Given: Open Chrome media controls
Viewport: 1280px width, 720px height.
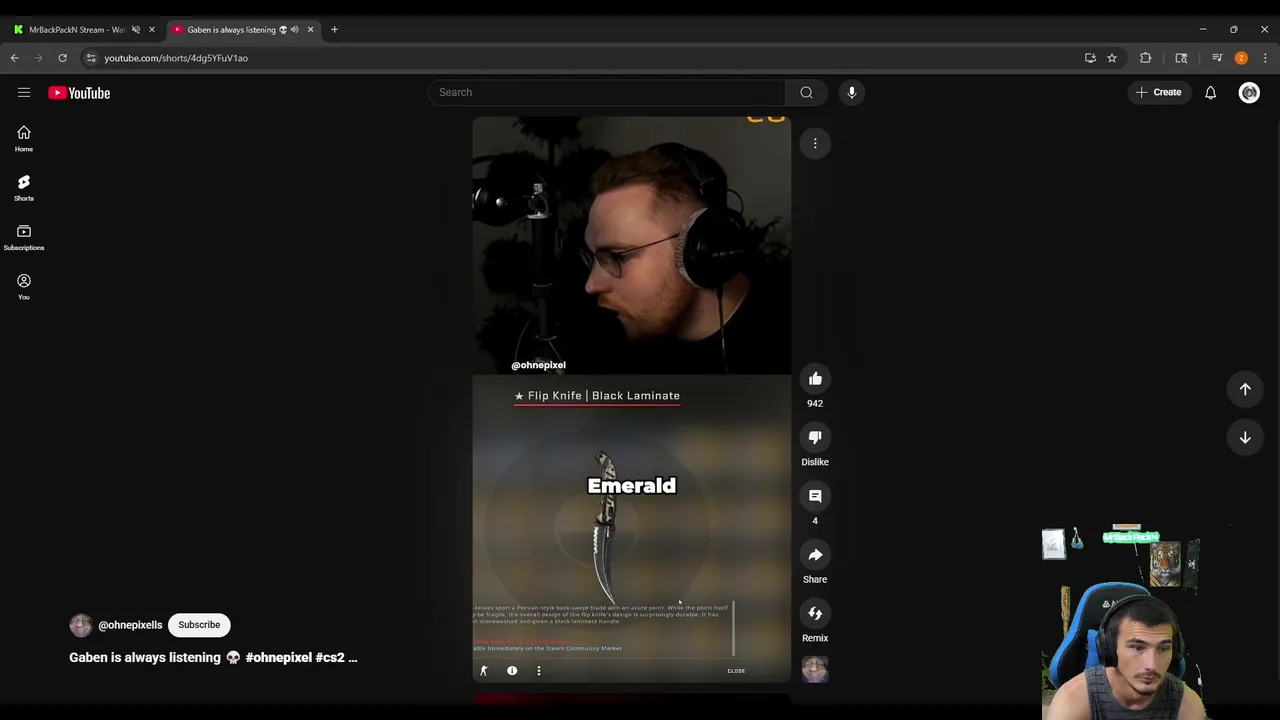Looking at the screenshot, I should click(1216, 58).
